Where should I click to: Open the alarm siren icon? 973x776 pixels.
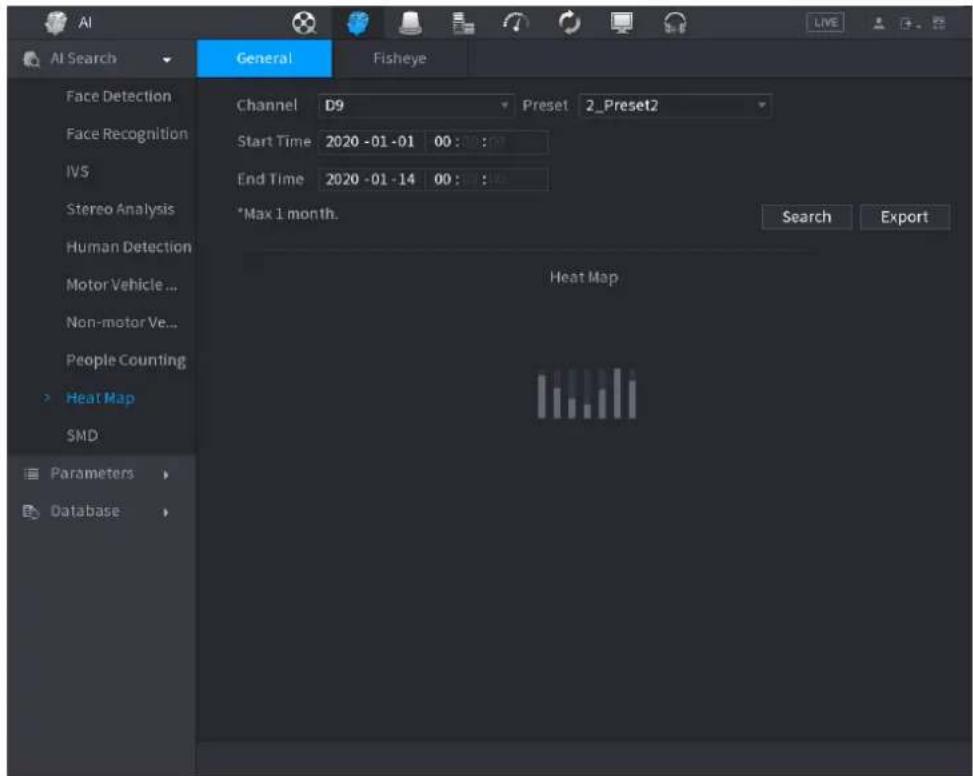[410, 24]
